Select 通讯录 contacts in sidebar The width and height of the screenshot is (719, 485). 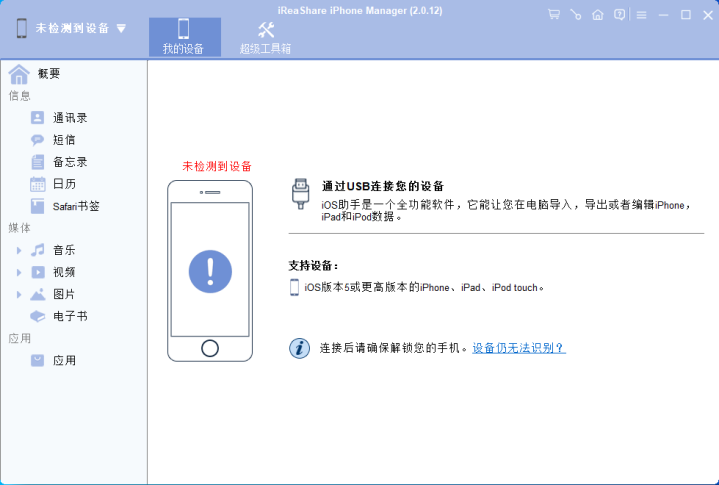[x=70, y=118]
